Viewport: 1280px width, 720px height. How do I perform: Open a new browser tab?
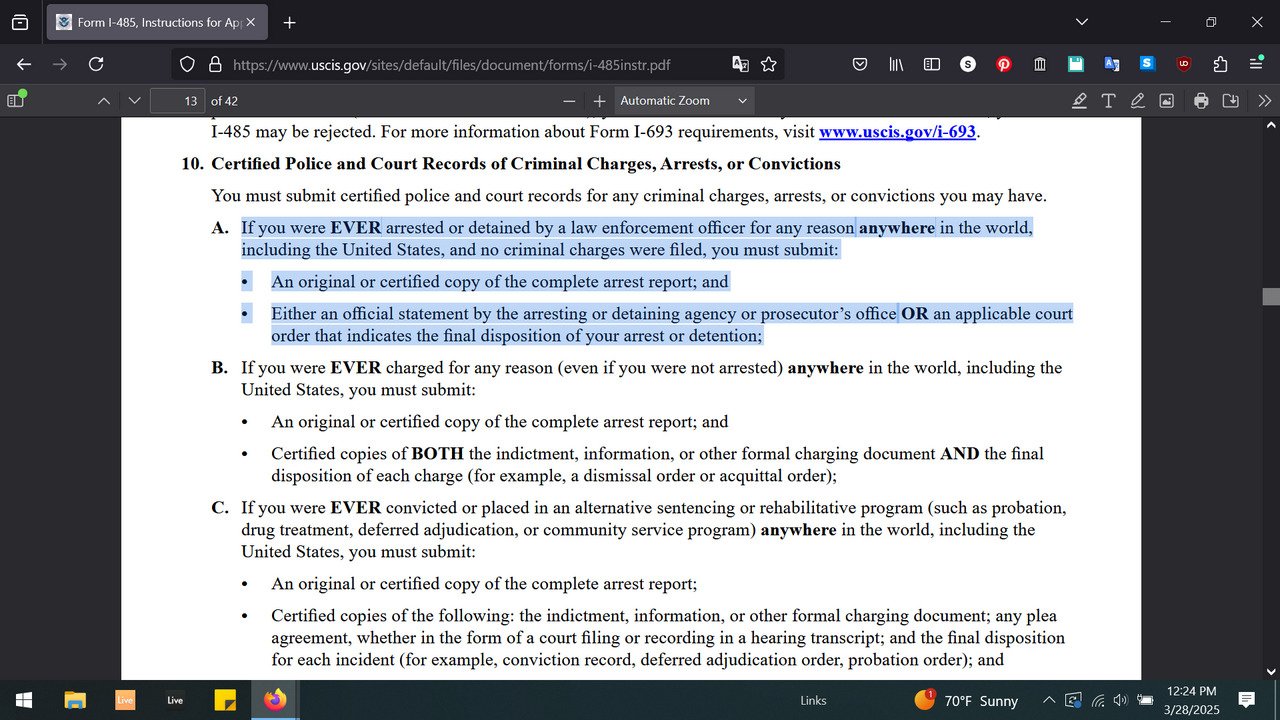point(289,22)
